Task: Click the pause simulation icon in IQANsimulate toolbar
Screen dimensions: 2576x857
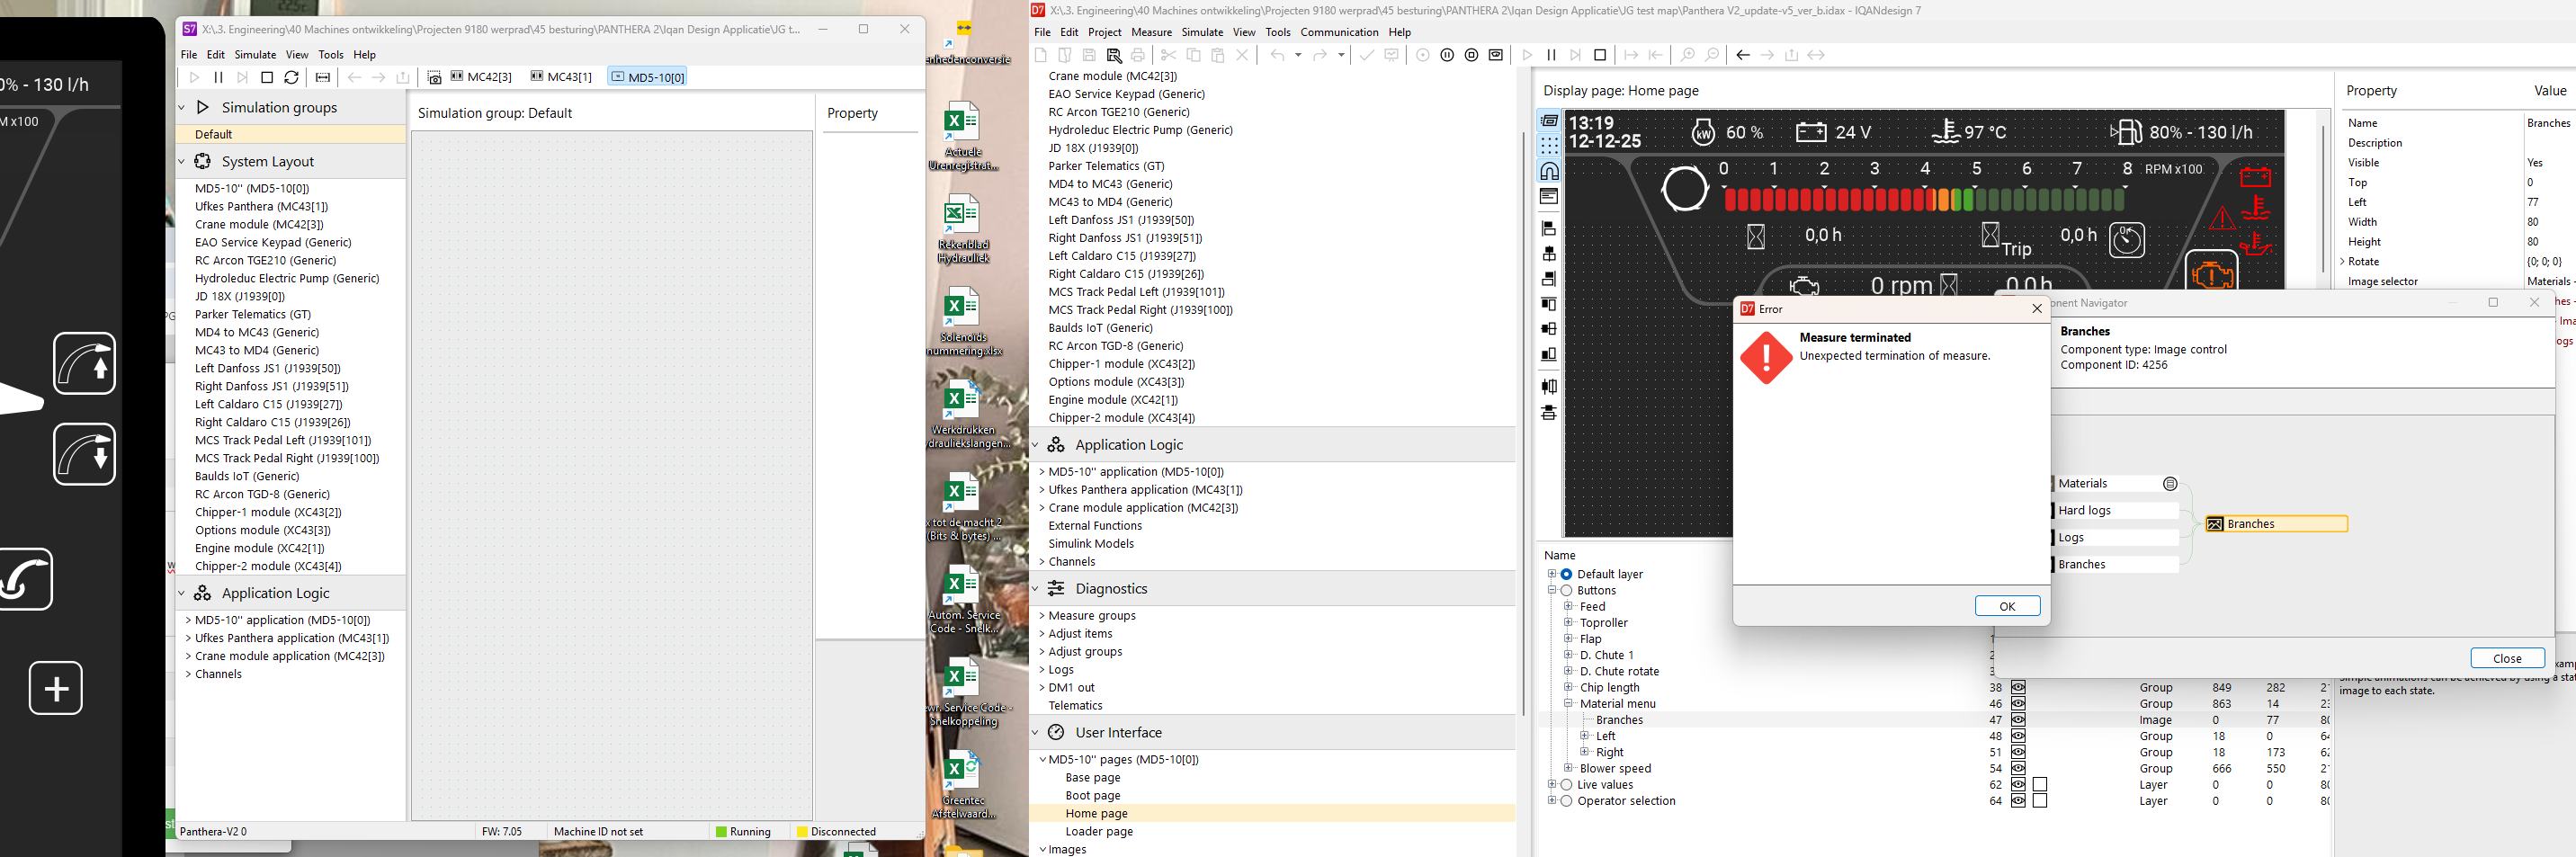Action: pos(218,77)
